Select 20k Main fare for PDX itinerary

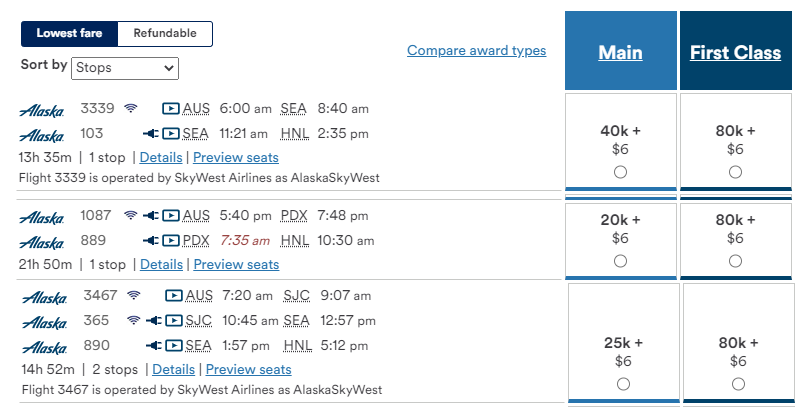620,261
